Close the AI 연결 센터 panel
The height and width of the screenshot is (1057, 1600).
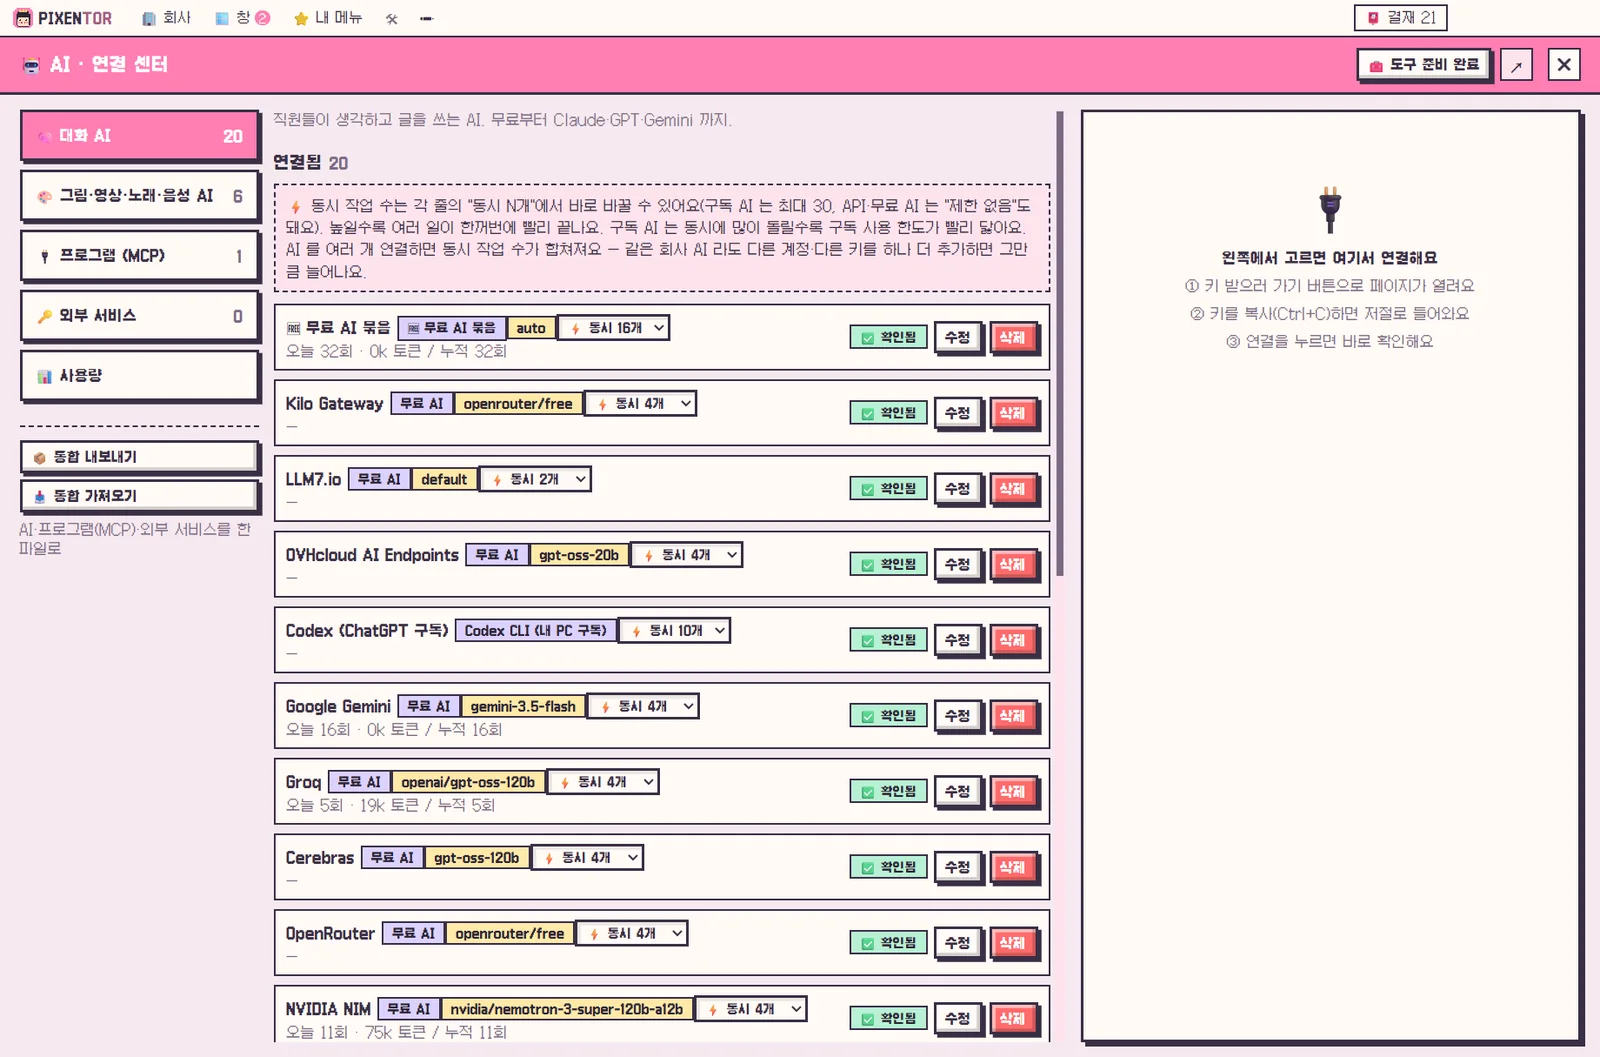1564,65
